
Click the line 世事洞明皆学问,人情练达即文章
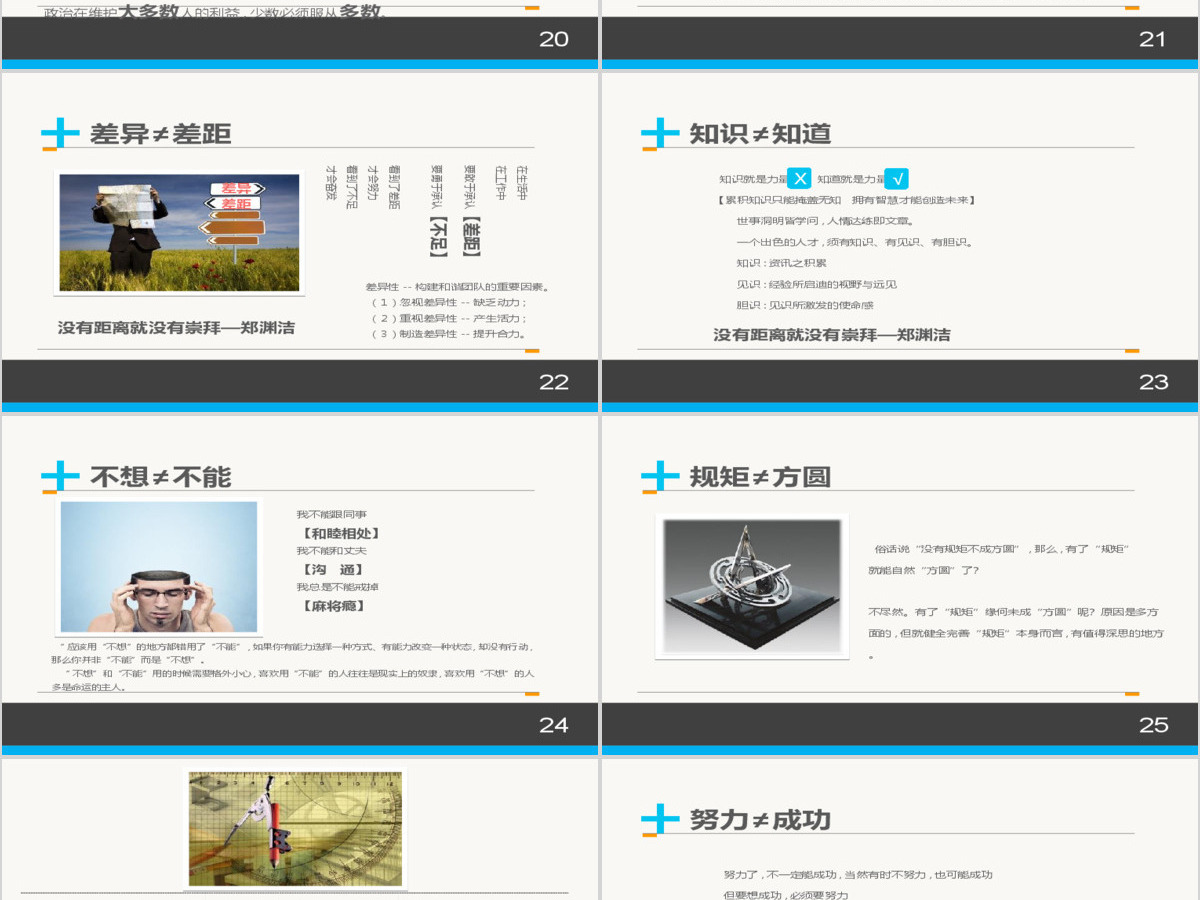point(825,221)
